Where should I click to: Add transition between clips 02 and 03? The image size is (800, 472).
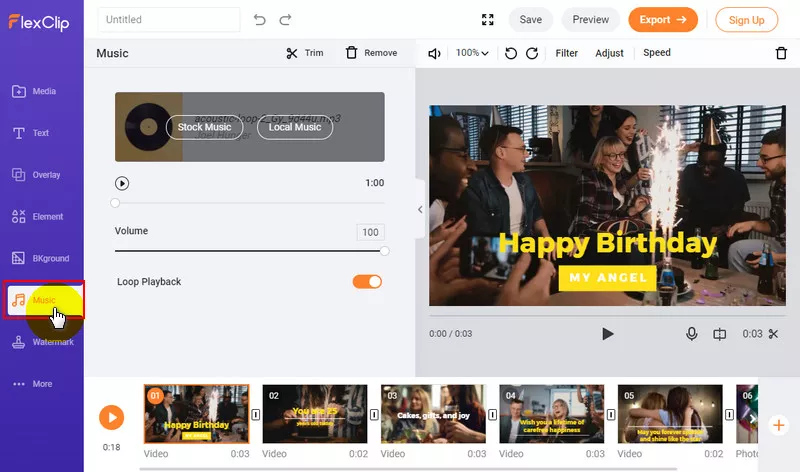374,415
